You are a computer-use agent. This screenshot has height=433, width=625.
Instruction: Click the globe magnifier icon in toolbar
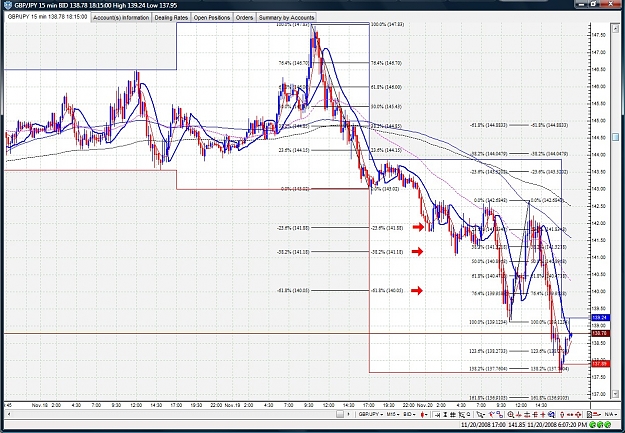(x=551, y=414)
